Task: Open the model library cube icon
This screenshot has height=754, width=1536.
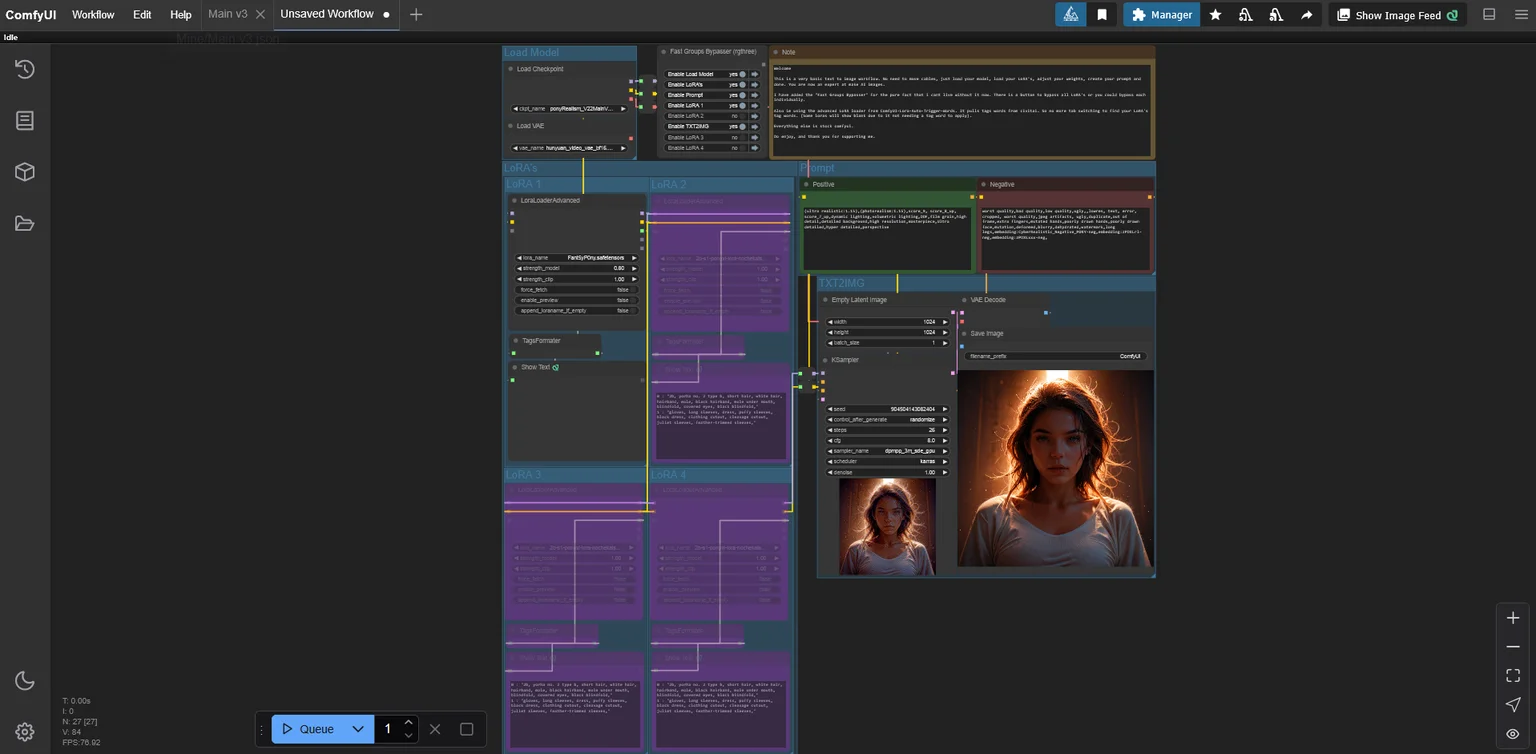Action: coord(25,172)
